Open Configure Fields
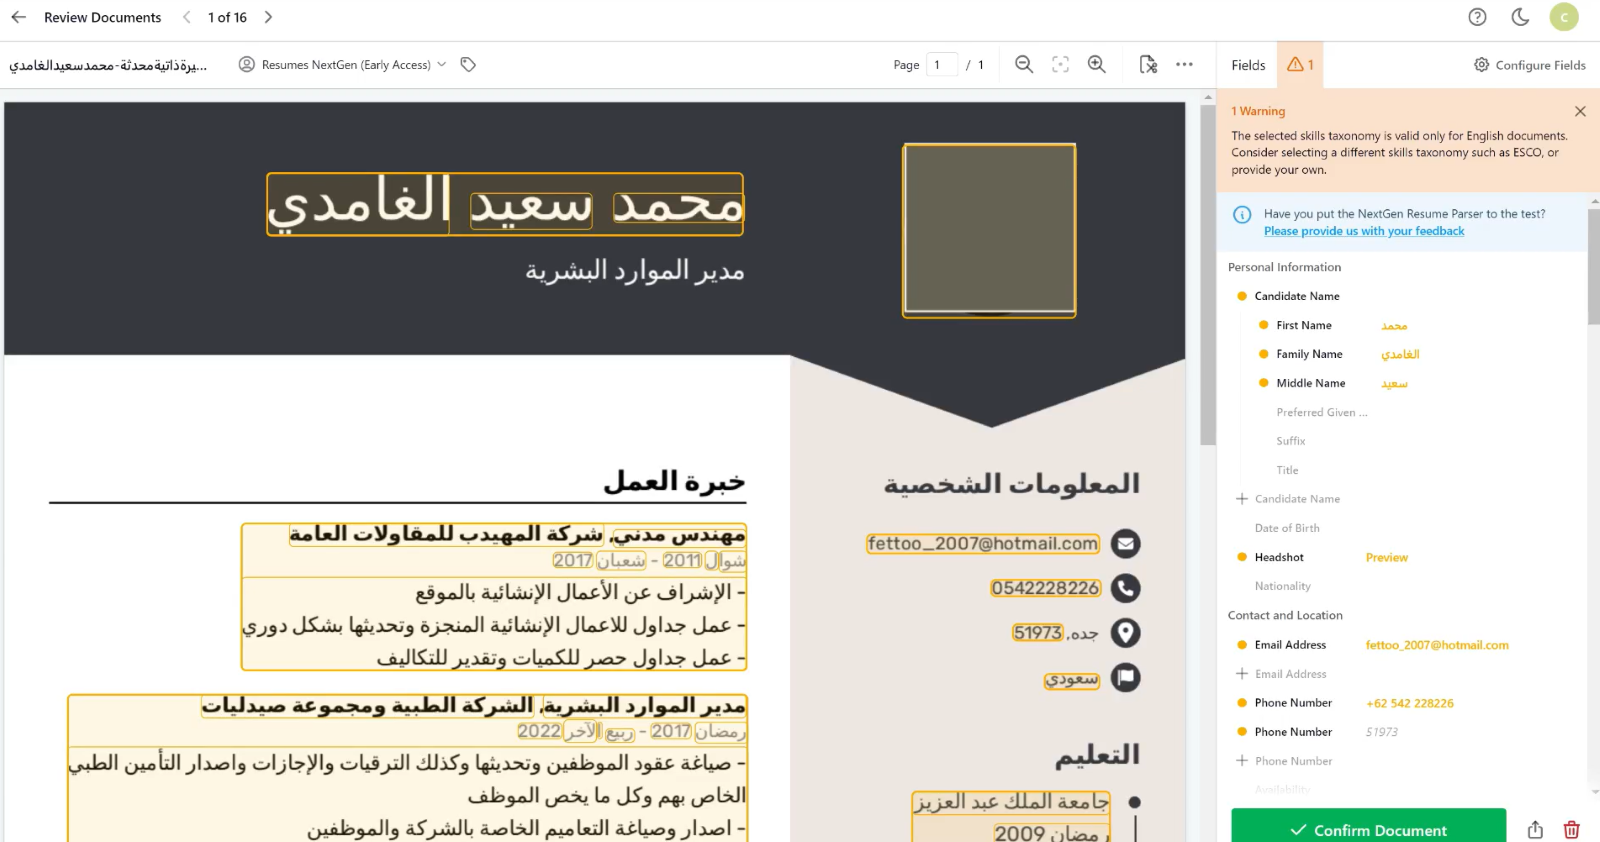Viewport: 1600px width, 842px height. pyautogui.click(x=1530, y=65)
